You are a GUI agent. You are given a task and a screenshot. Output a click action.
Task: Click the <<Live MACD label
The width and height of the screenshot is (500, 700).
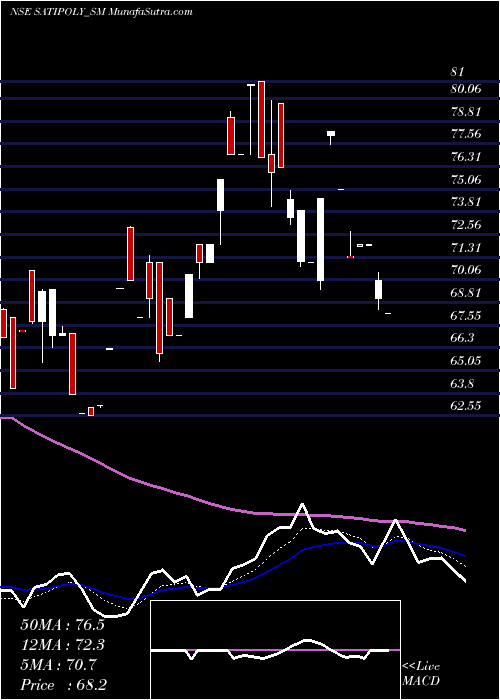pyautogui.click(x=421, y=674)
